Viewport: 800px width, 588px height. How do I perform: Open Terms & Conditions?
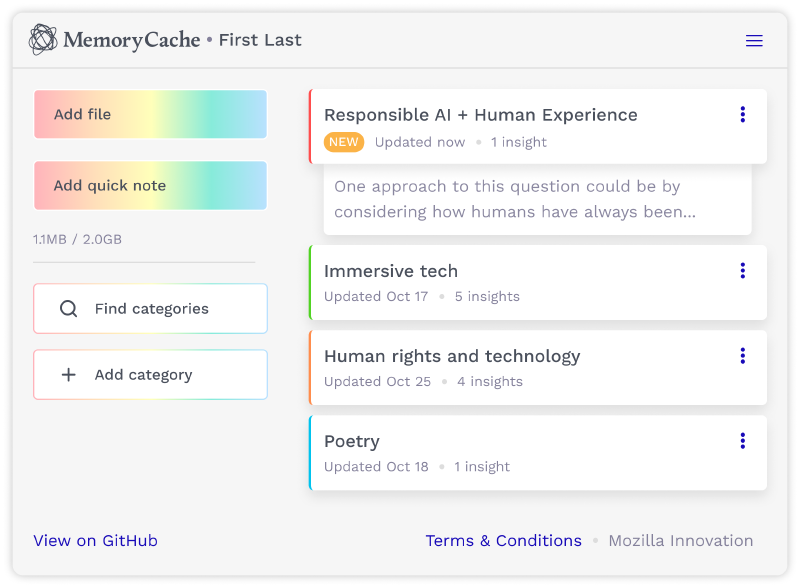tap(503, 540)
